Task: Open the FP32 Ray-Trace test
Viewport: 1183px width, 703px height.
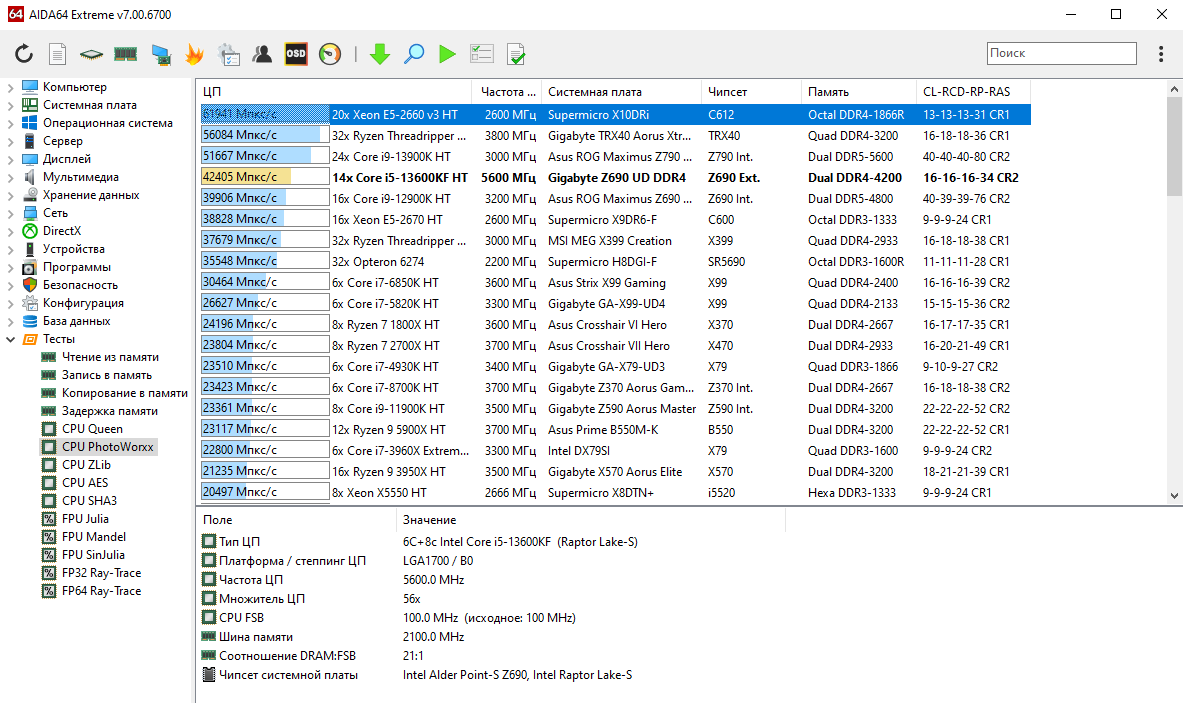Action: pos(101,573)
